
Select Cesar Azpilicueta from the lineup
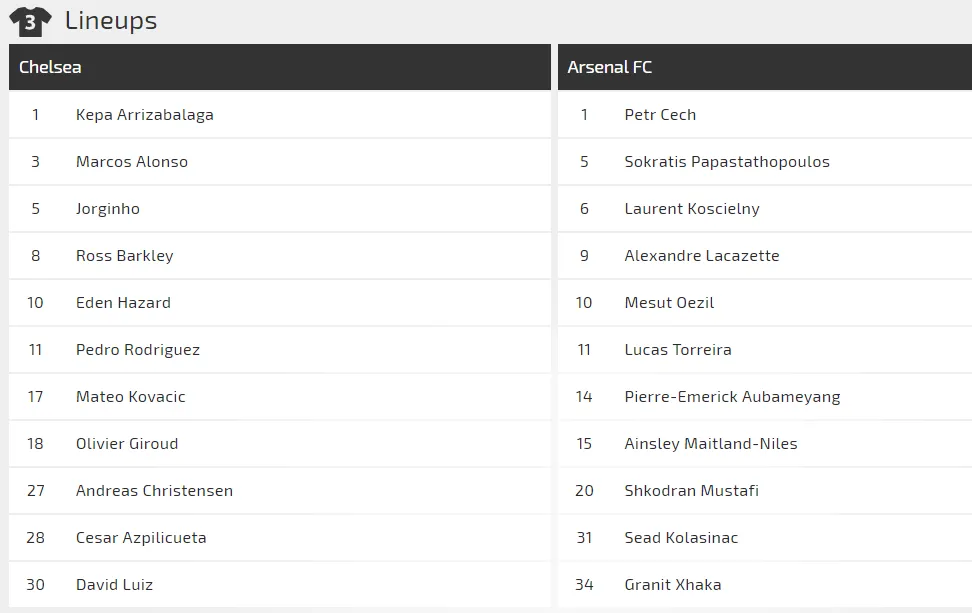141,538
